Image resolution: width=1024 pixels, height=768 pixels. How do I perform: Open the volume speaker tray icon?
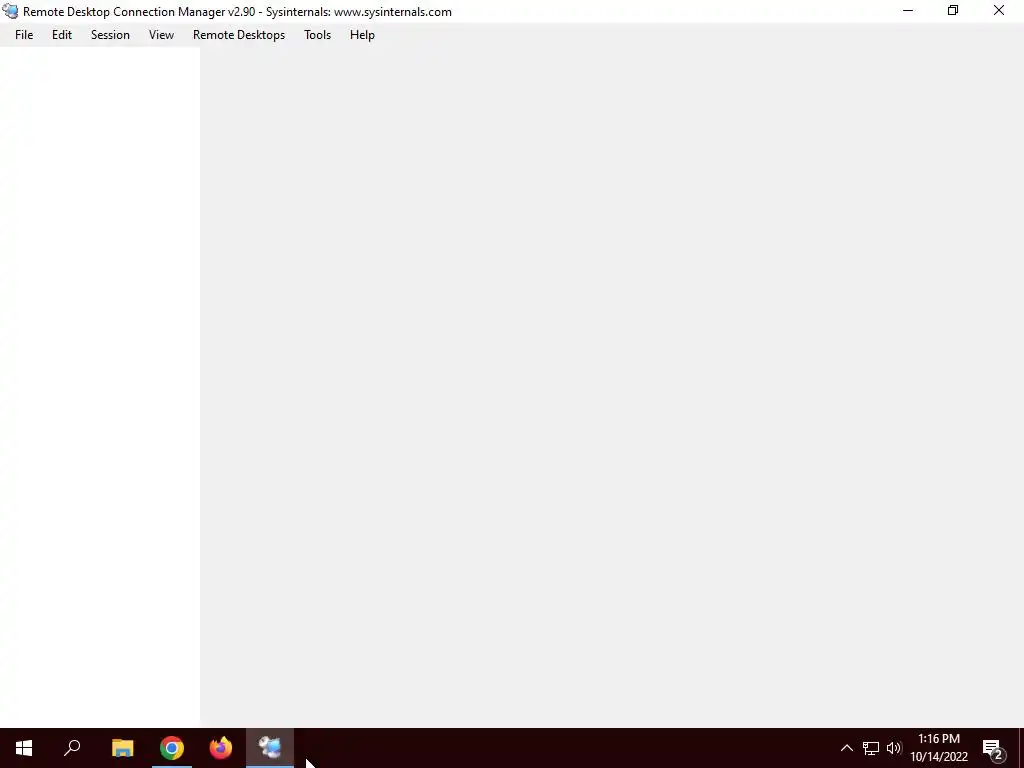pos(894,748)
